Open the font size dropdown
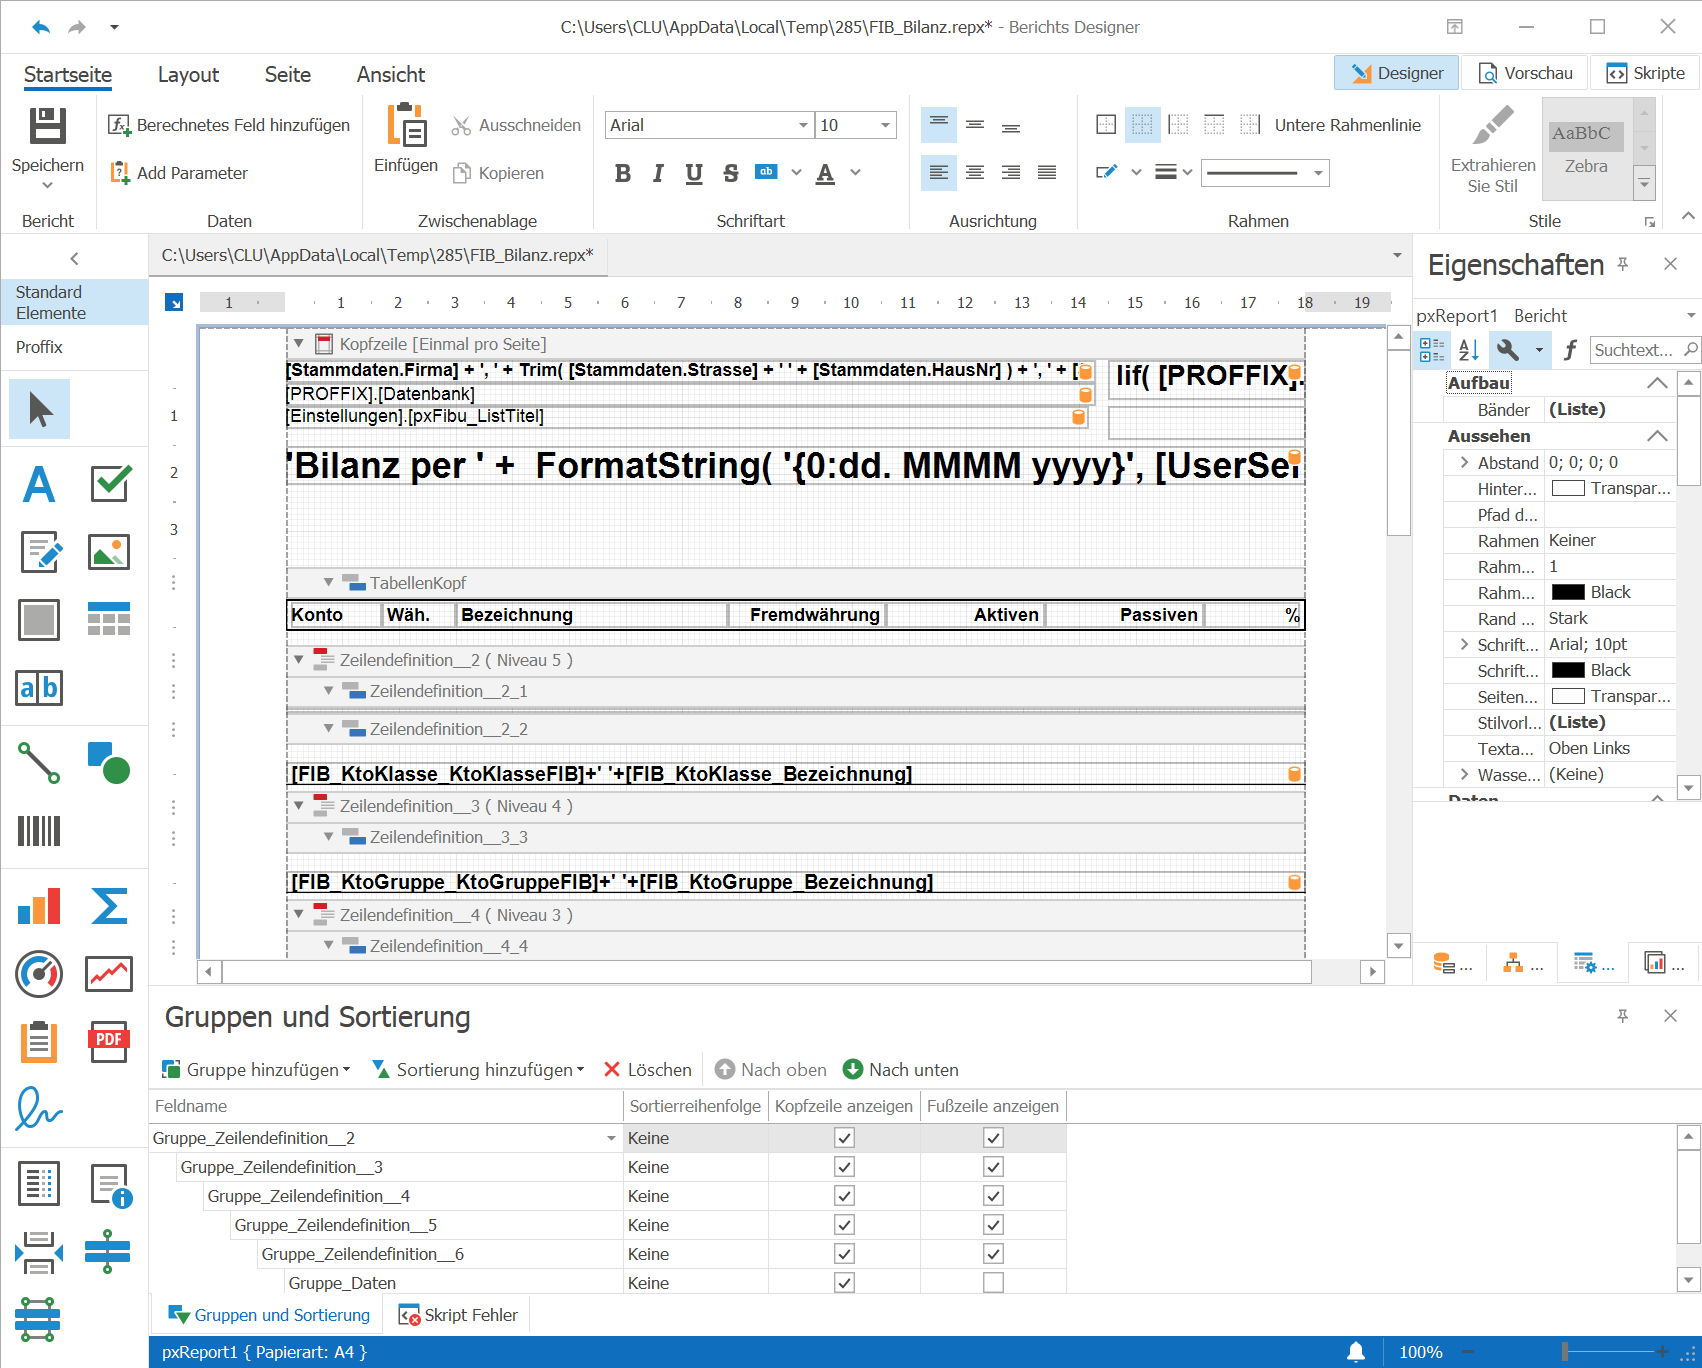1702x1368 pixels. point(885,125)
